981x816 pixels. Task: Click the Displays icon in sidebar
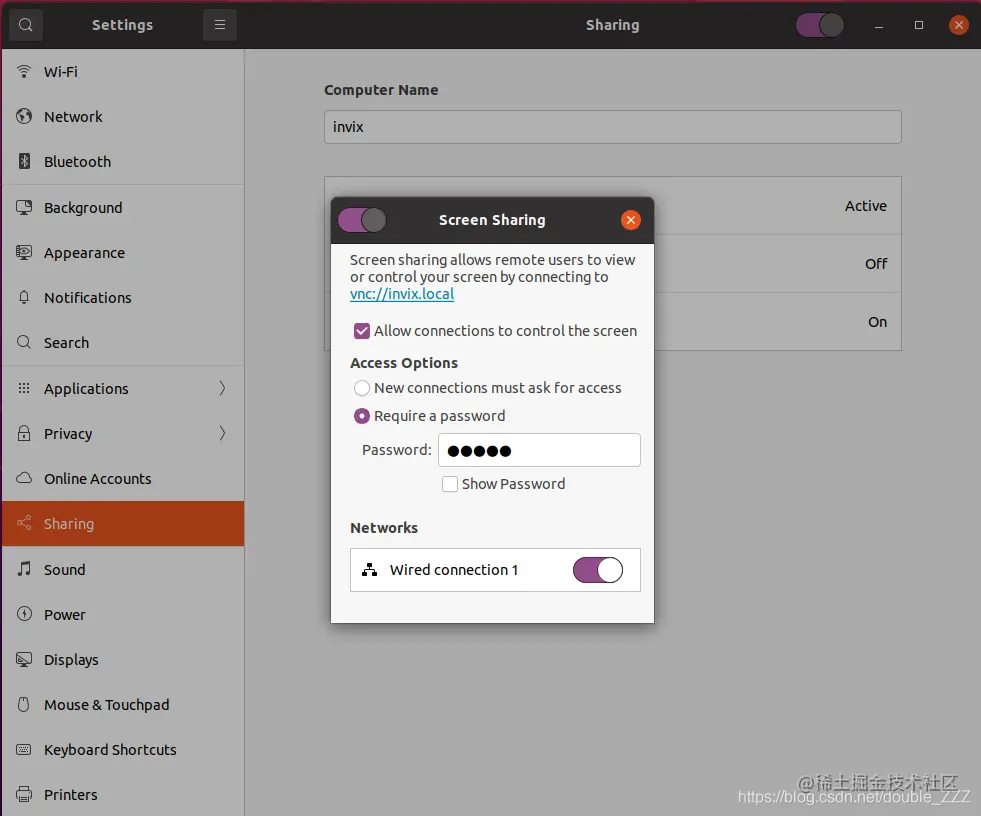point(24,660)
